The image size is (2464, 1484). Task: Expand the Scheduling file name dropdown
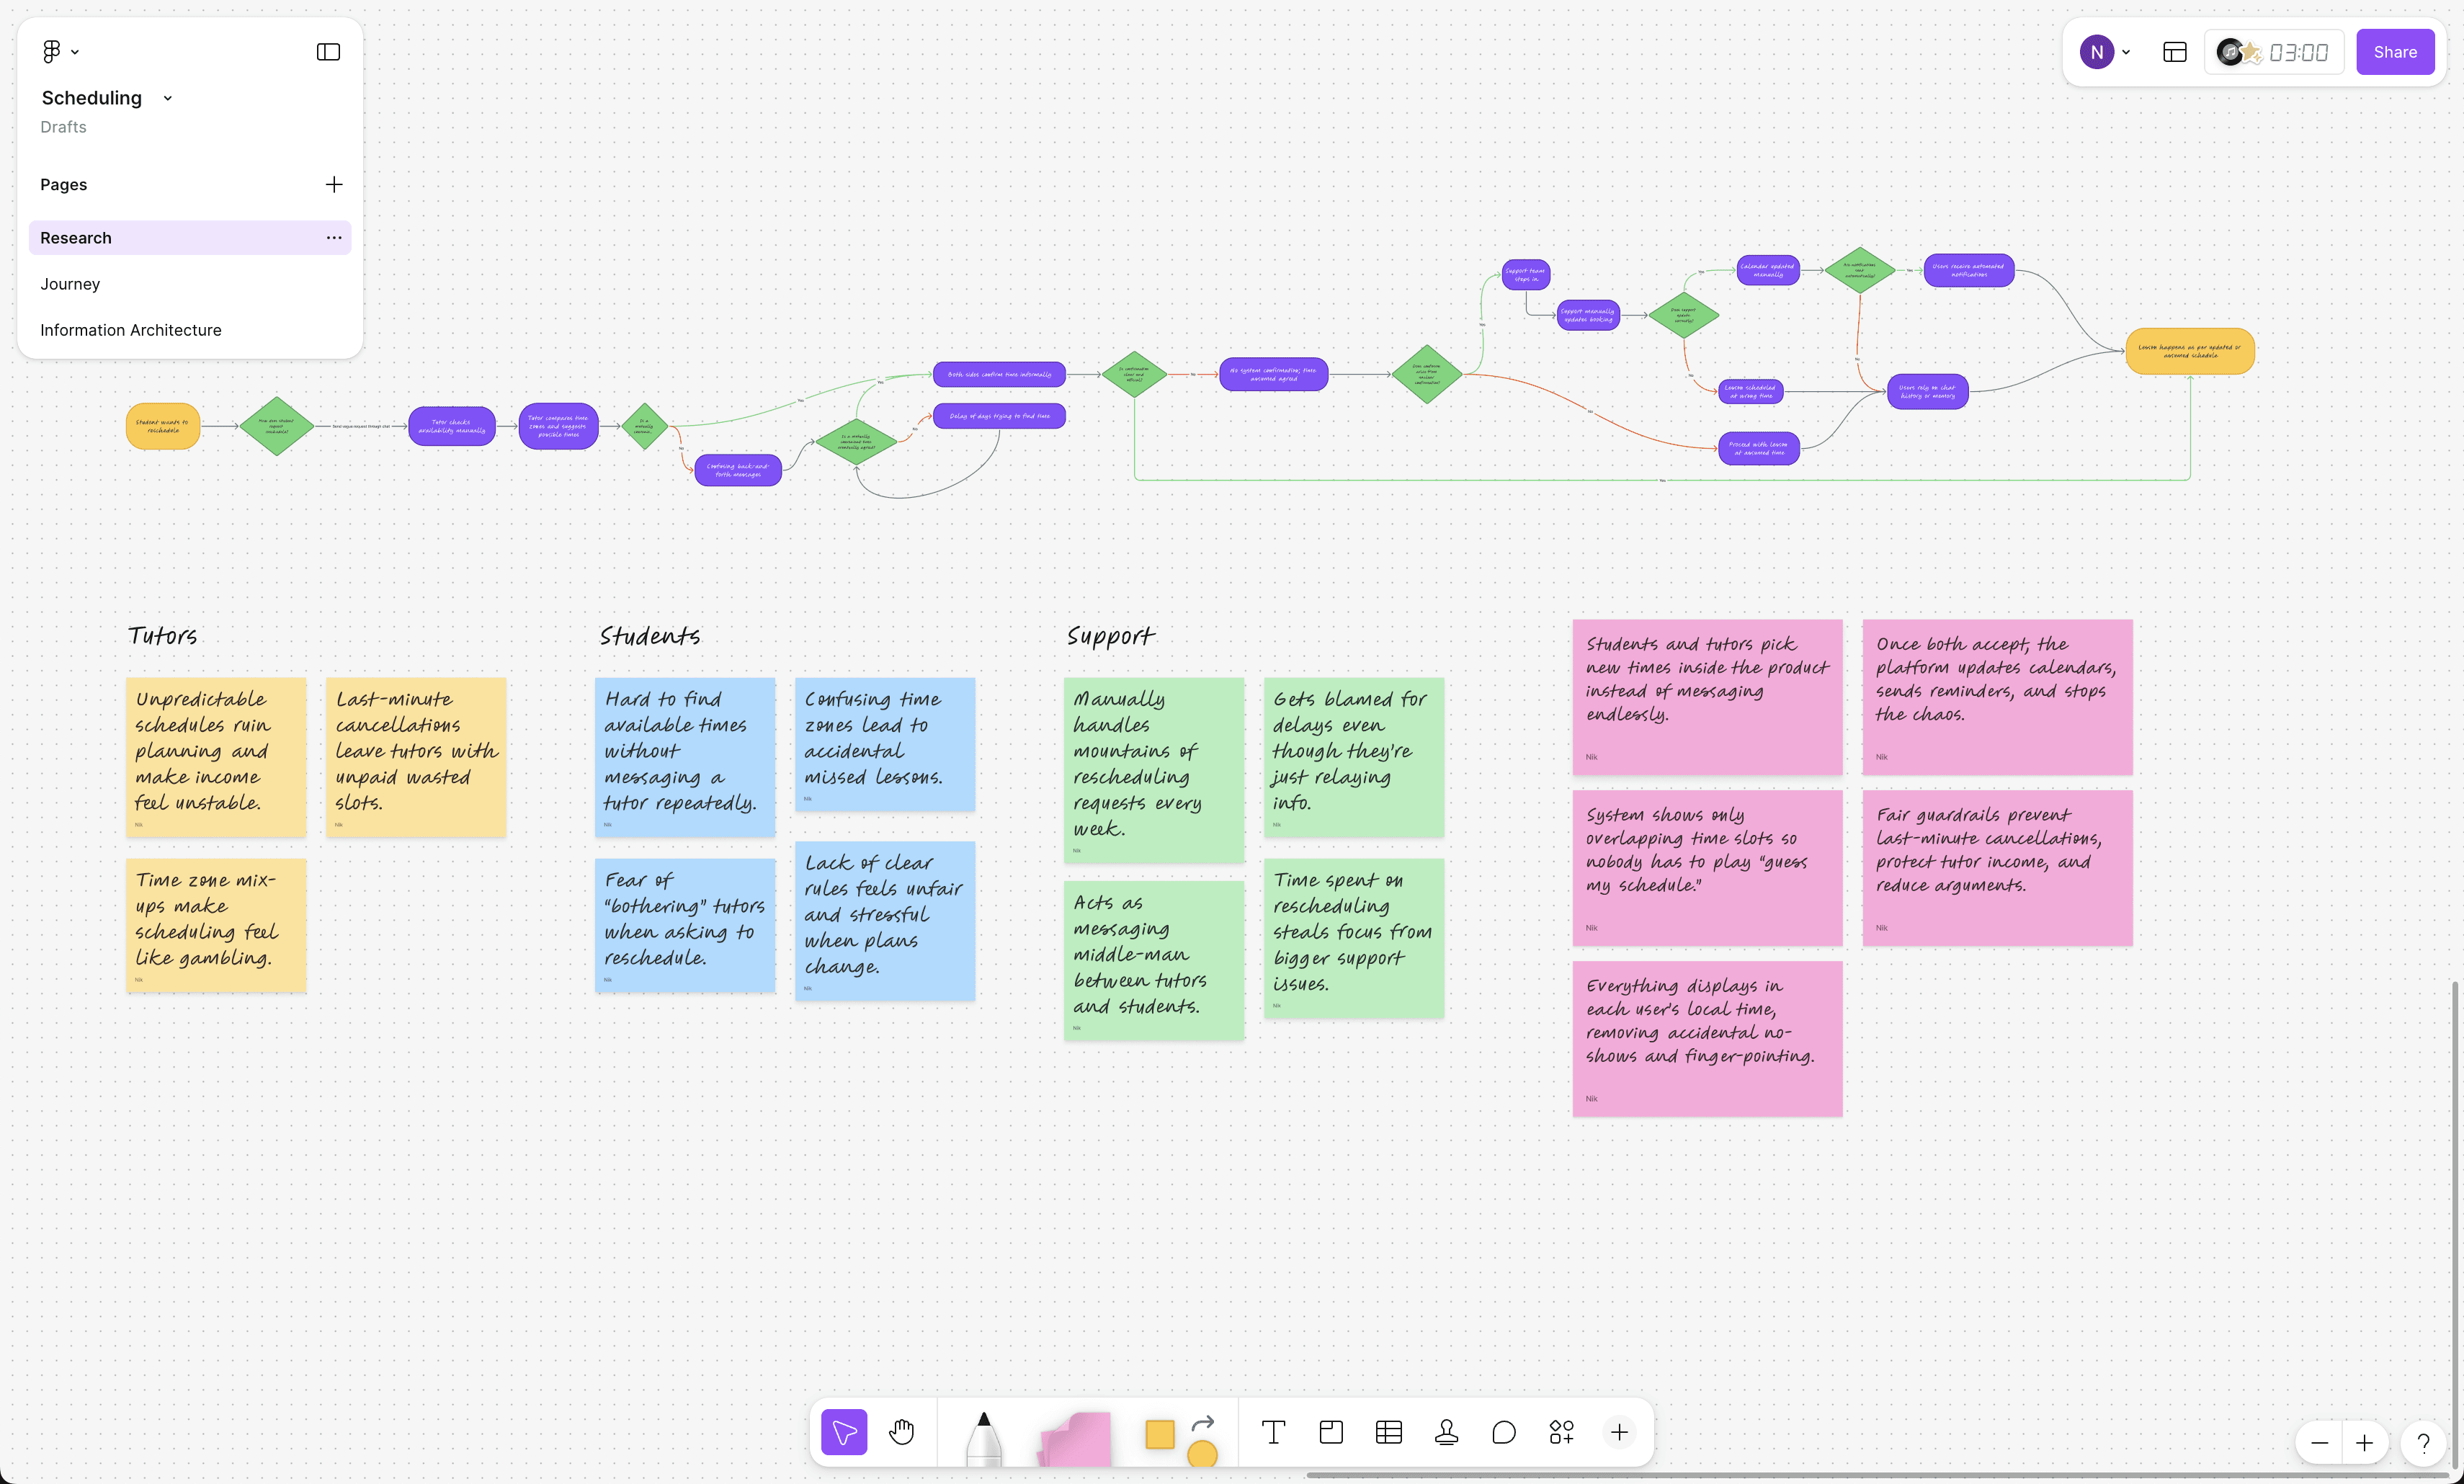click(167, 98)
